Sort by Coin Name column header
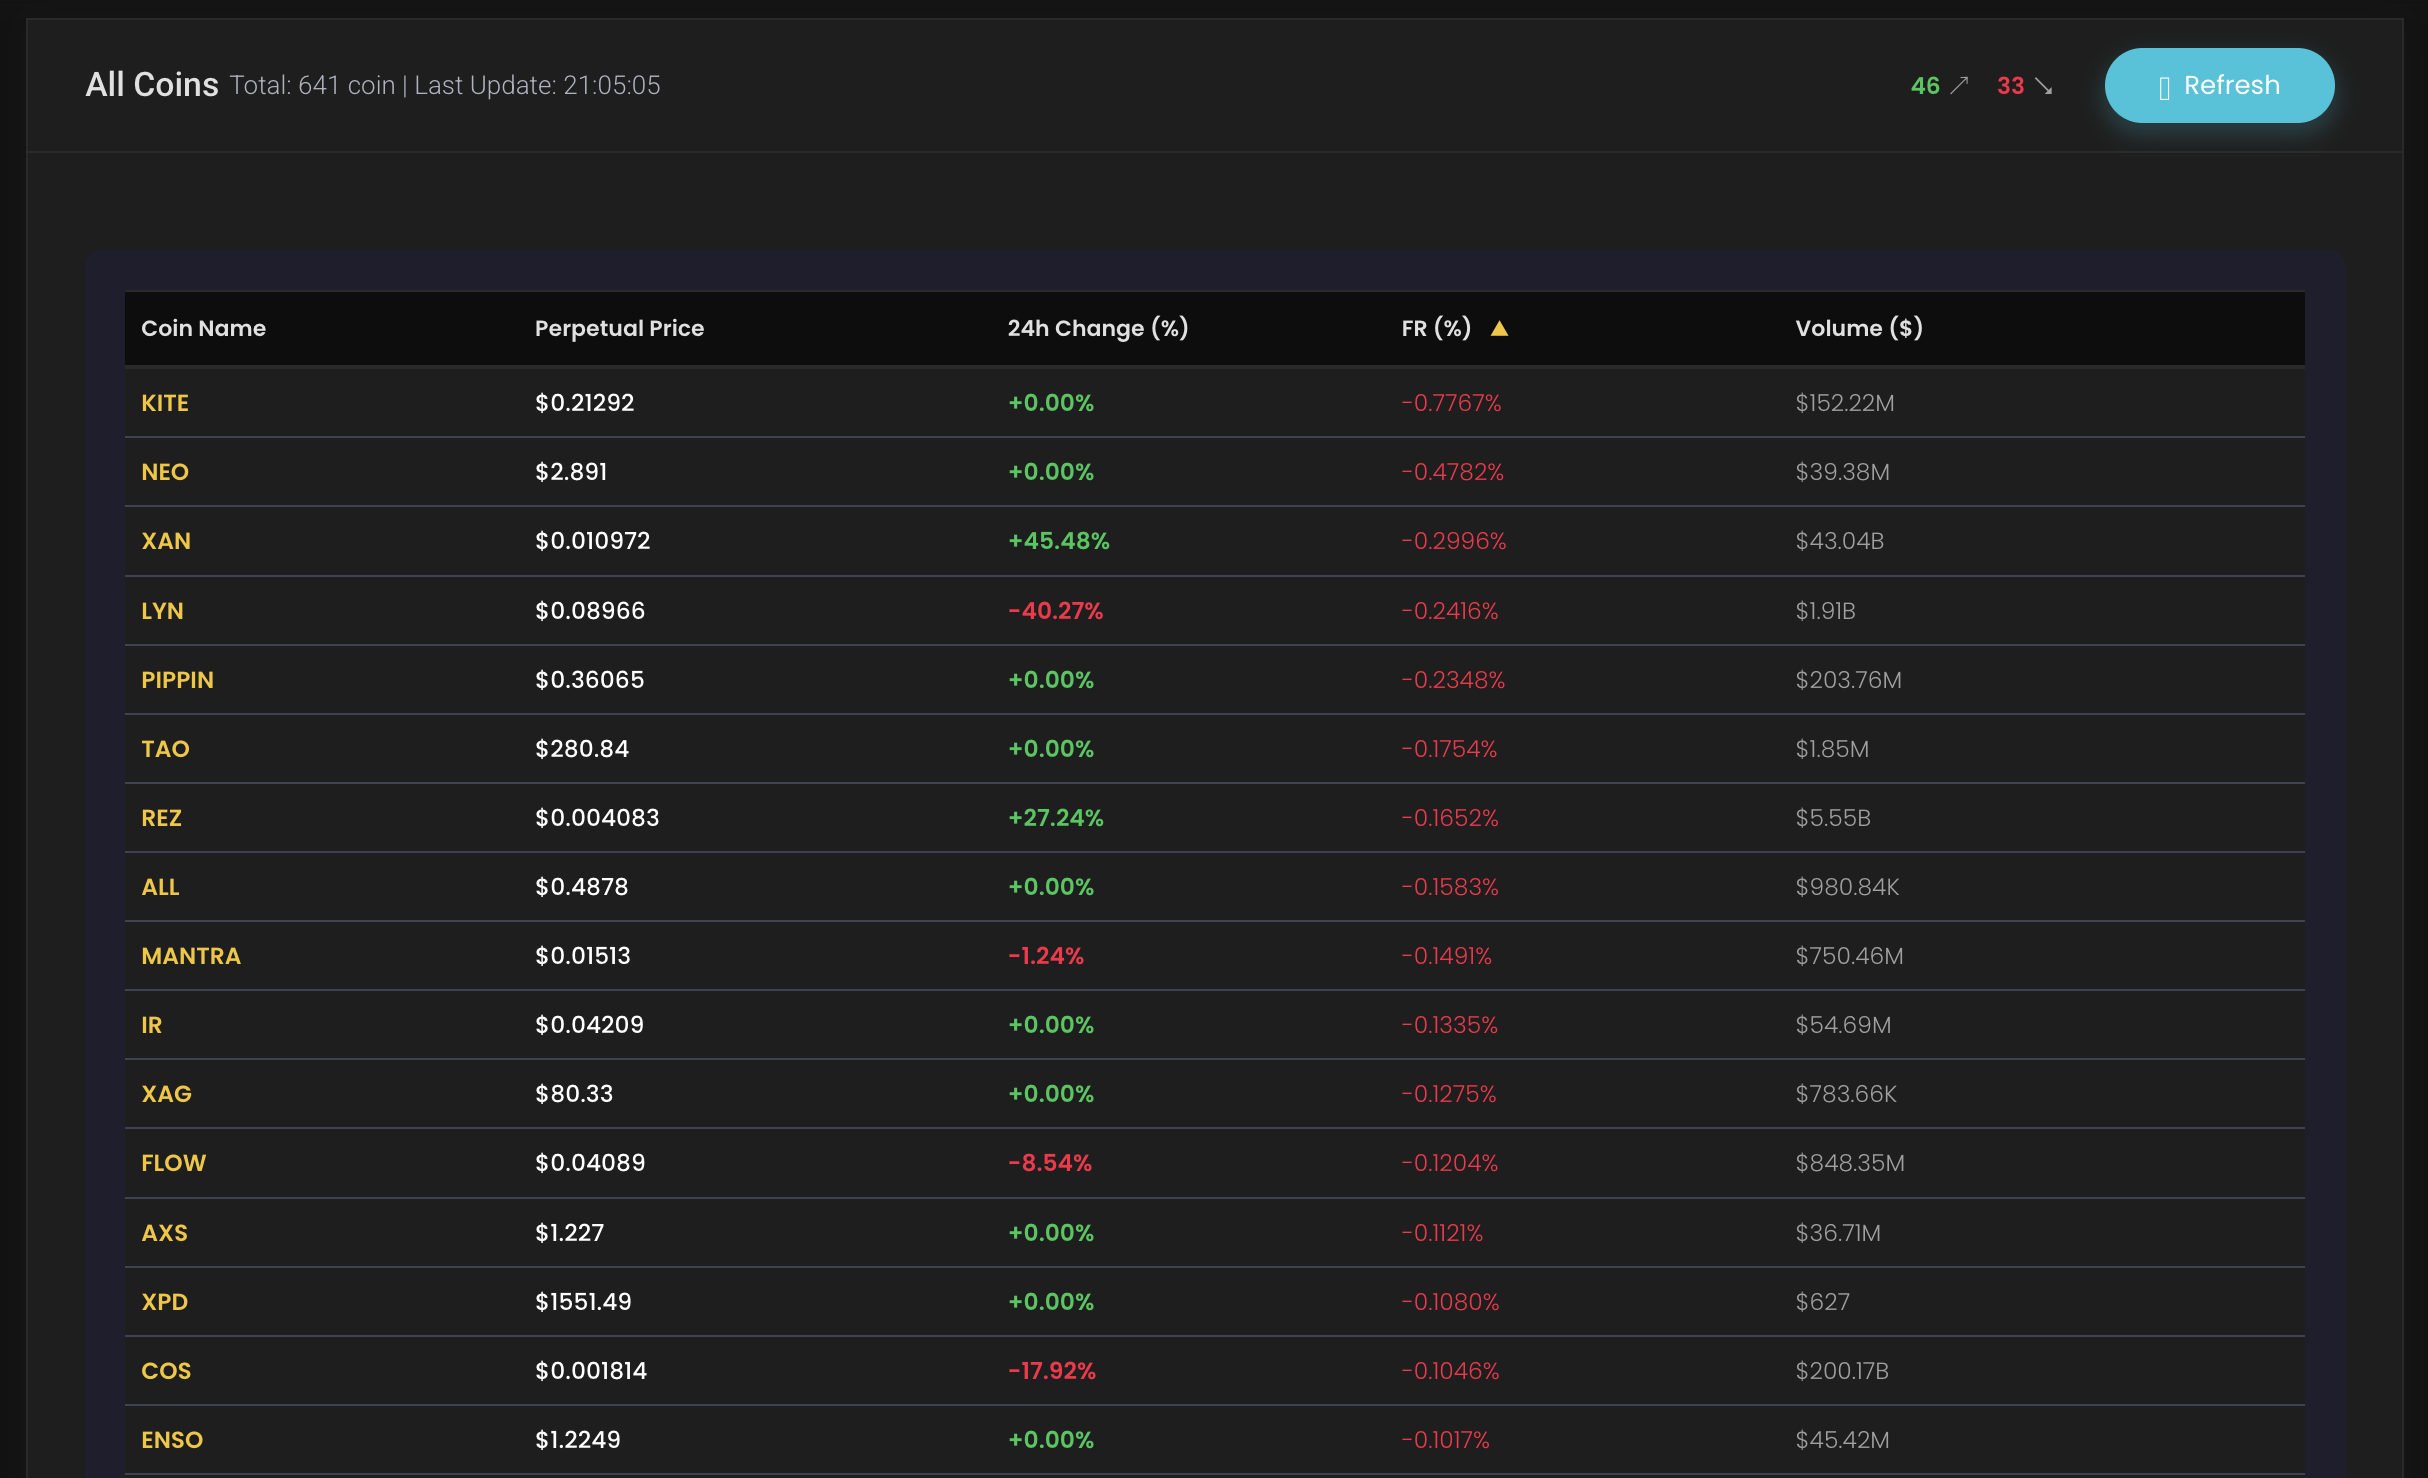Image resolution: width=2428 pixels, height=1478 pixels. [203, 328]
